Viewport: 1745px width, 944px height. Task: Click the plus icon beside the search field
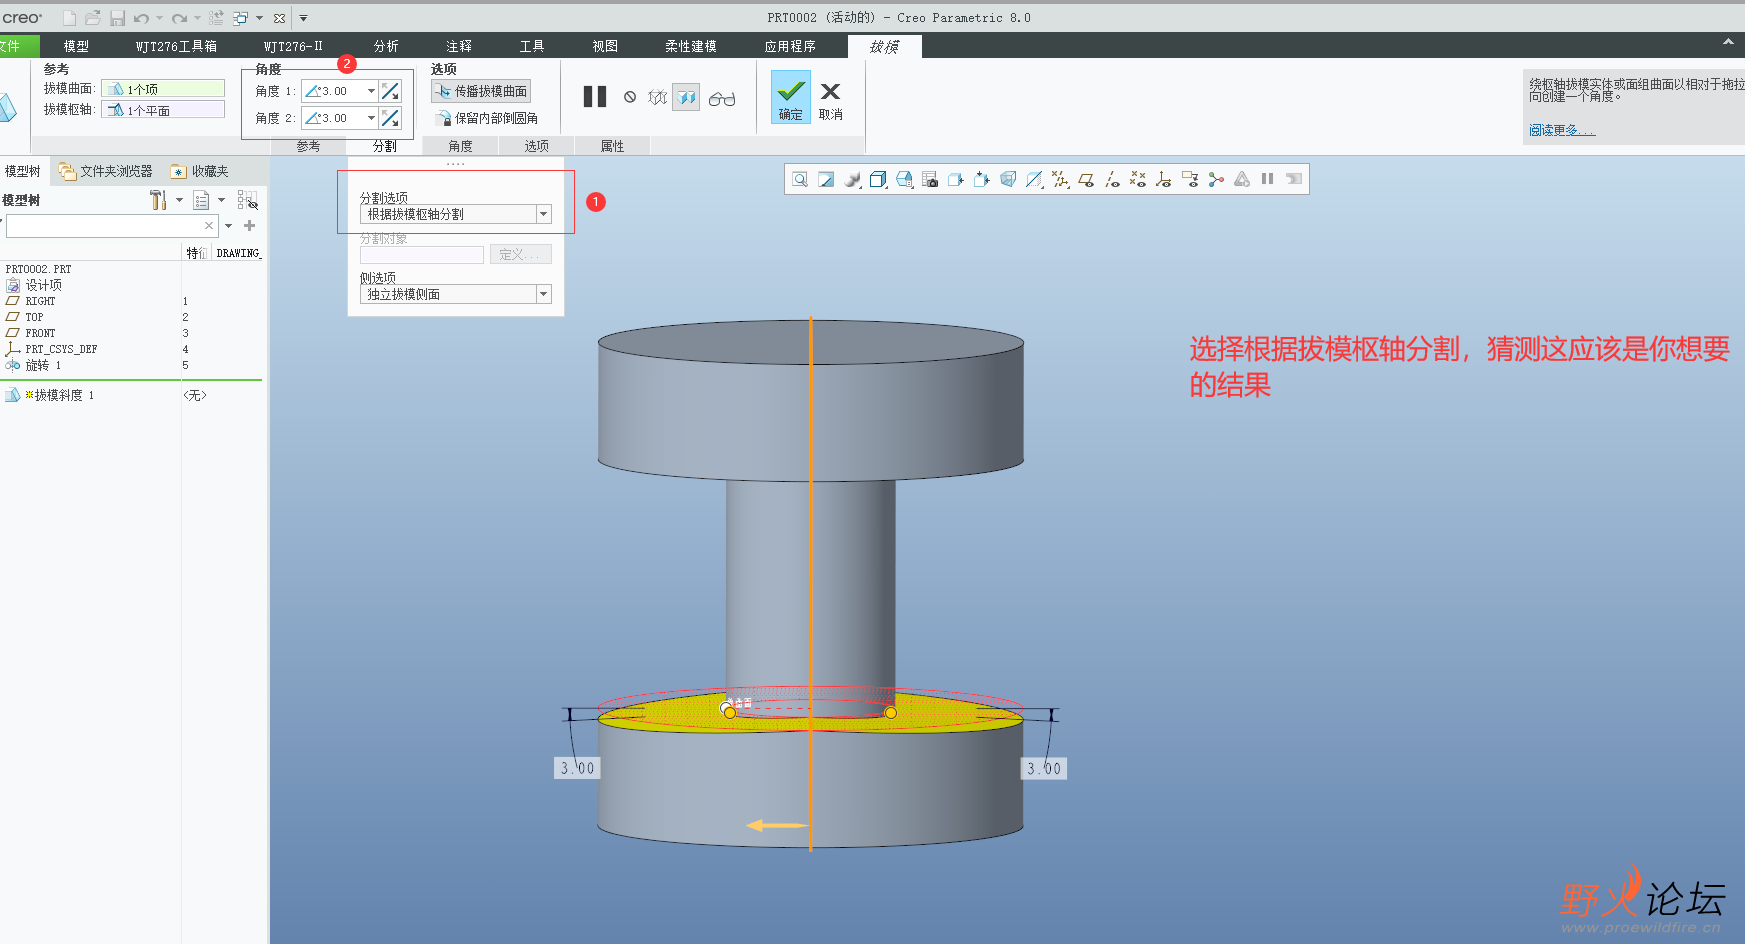tap(250, 226)
